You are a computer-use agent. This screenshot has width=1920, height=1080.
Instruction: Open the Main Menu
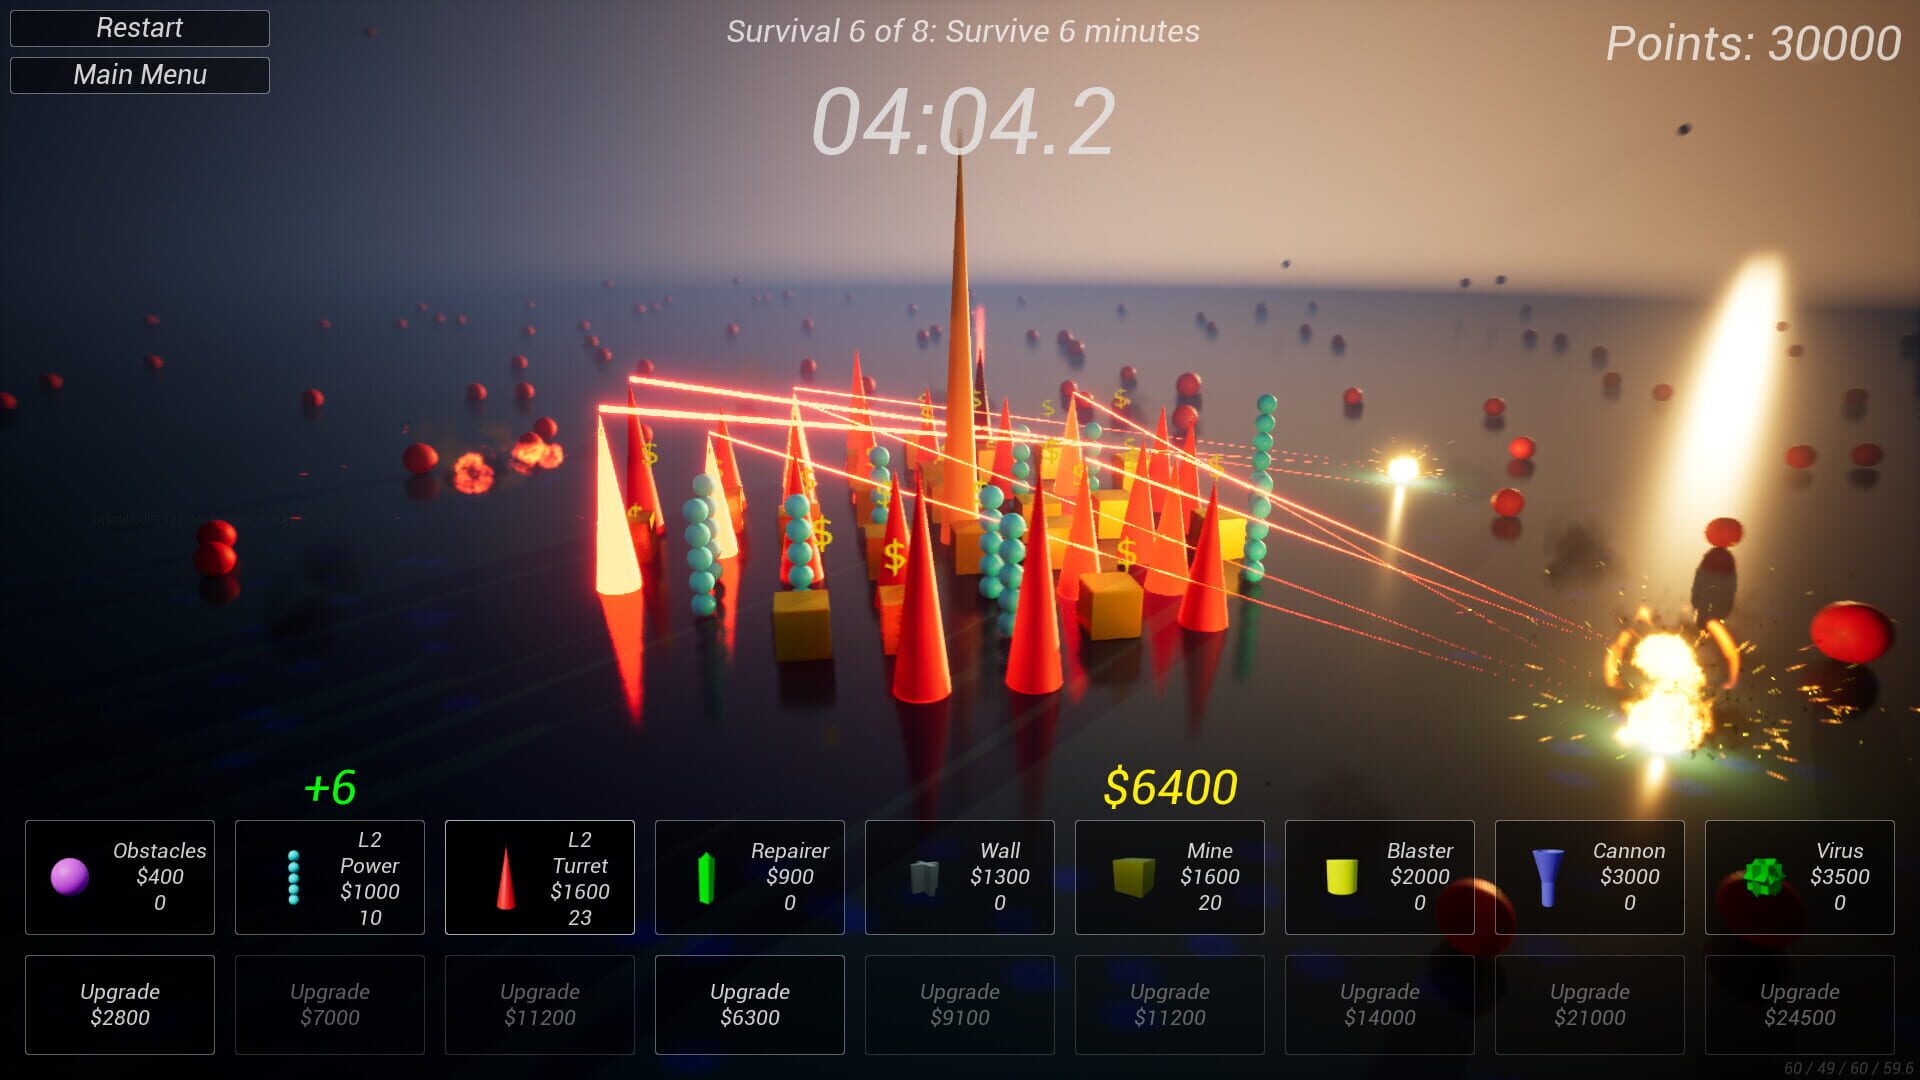(x=140, y=75)
